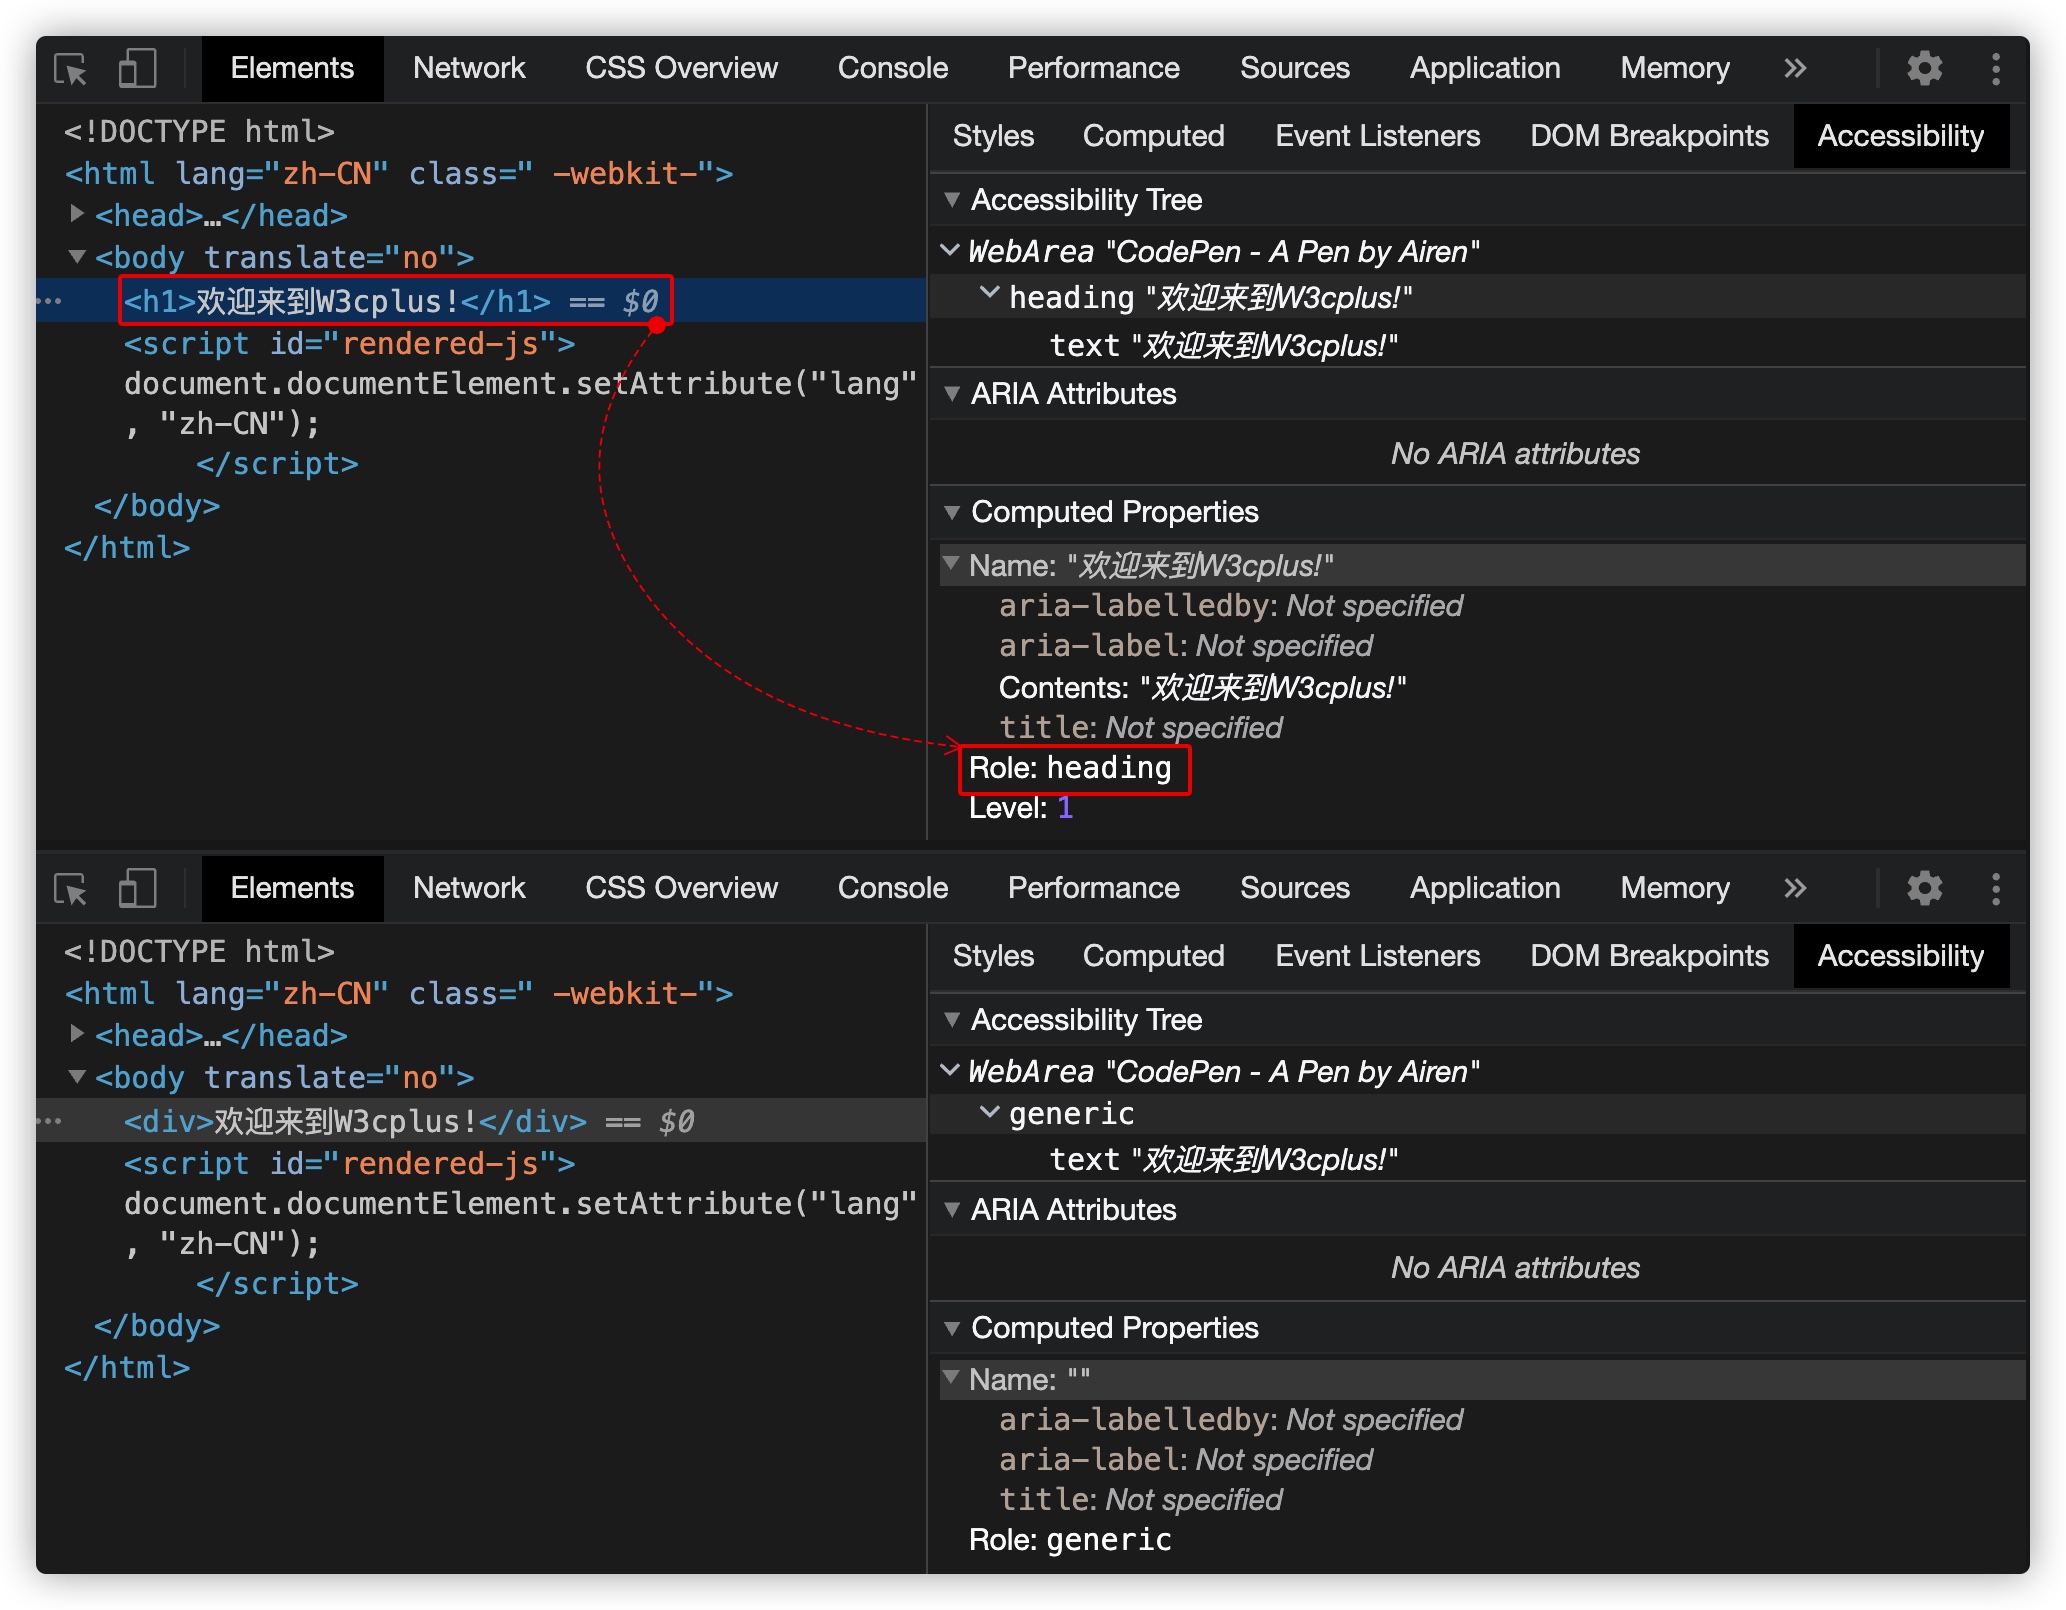Open Application tab in top panel
This screenshot has width=2066, height=1610.
pos(1485,69)
